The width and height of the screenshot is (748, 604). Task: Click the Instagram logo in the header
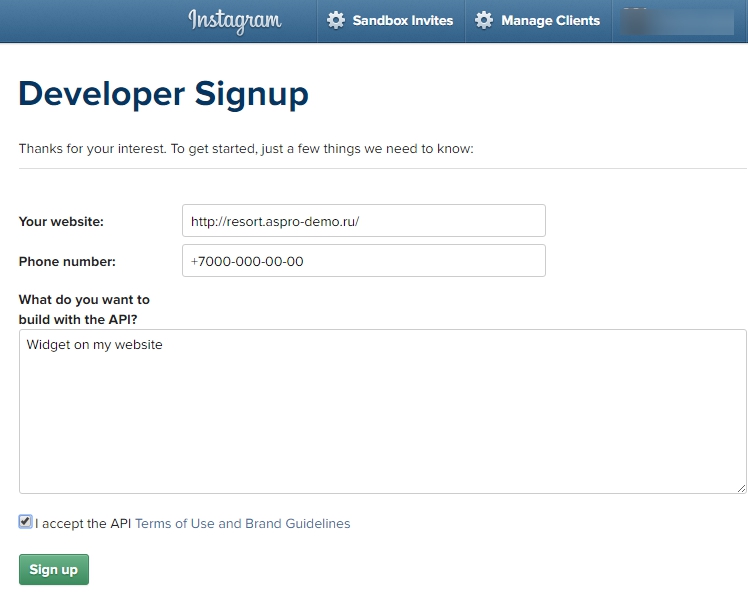[234, 20]
